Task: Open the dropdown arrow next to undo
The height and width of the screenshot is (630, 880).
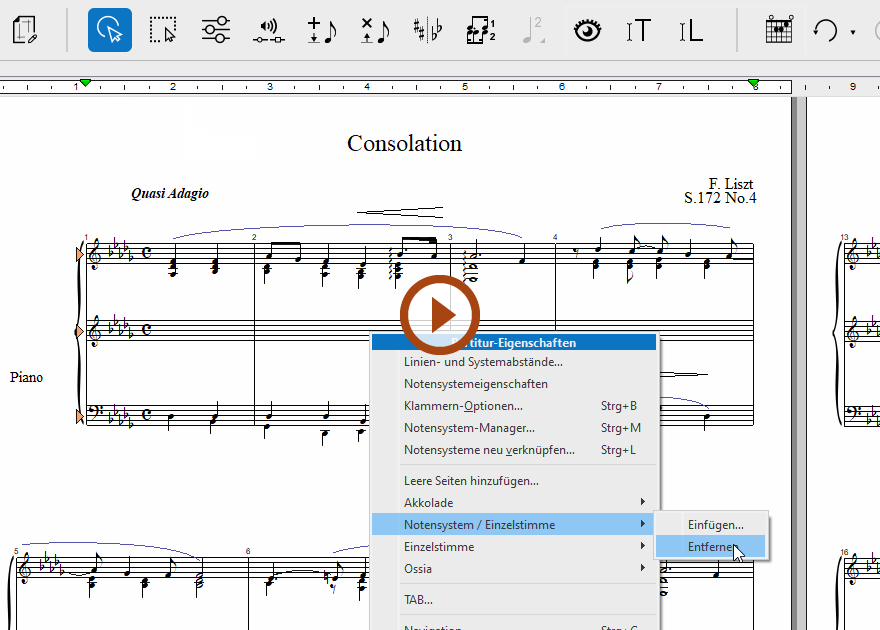Action: 853,32
